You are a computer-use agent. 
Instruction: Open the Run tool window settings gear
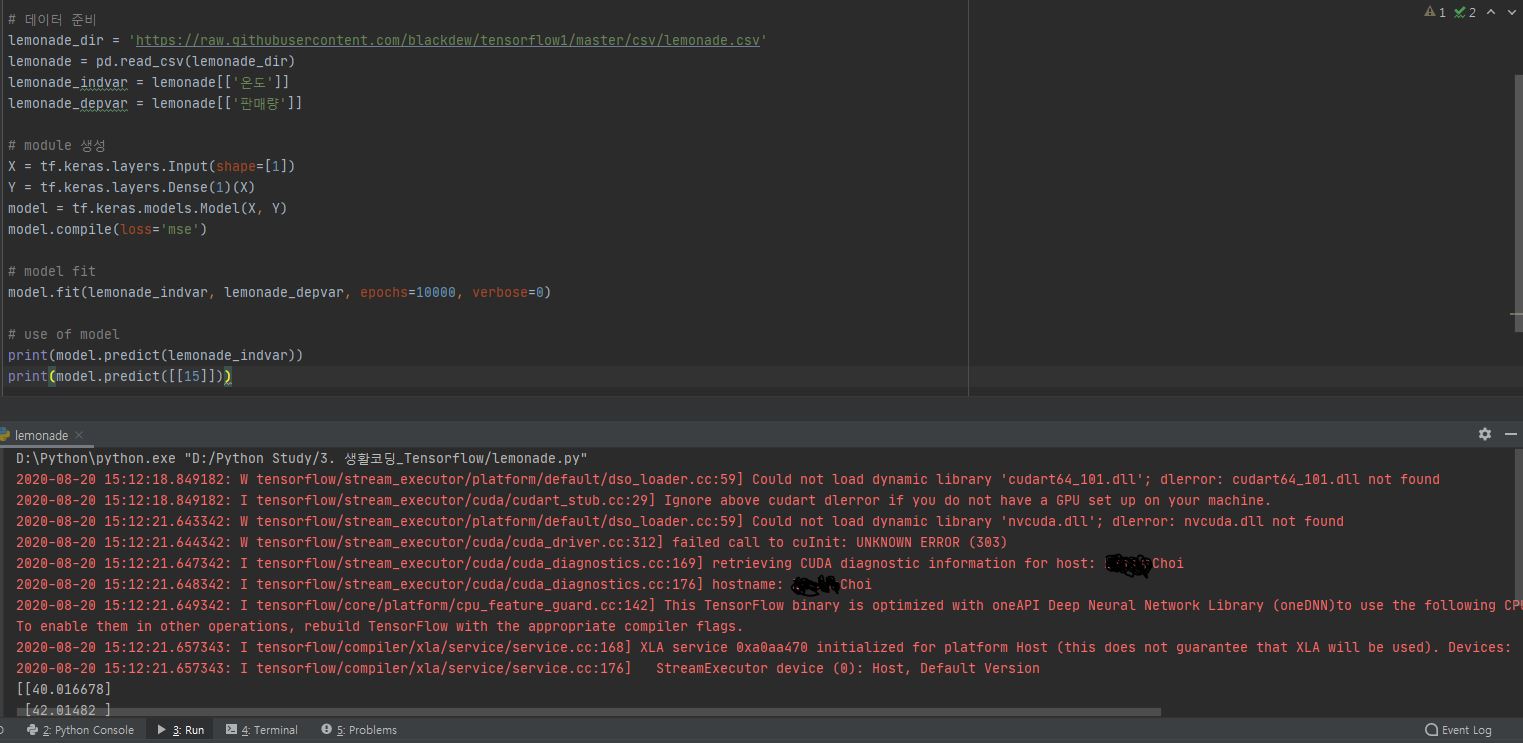1484,433
